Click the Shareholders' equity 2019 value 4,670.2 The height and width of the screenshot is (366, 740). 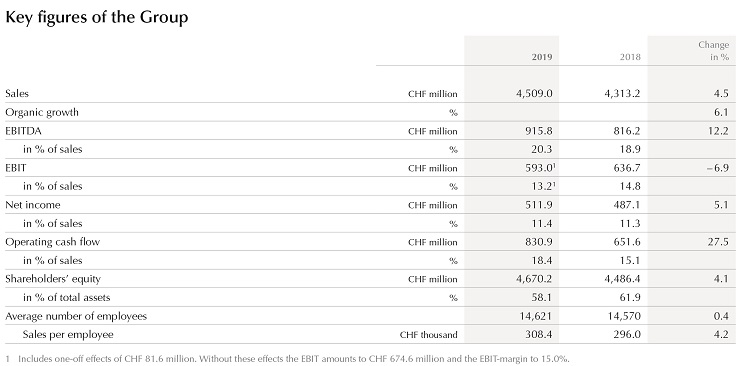tap(534, 279)
